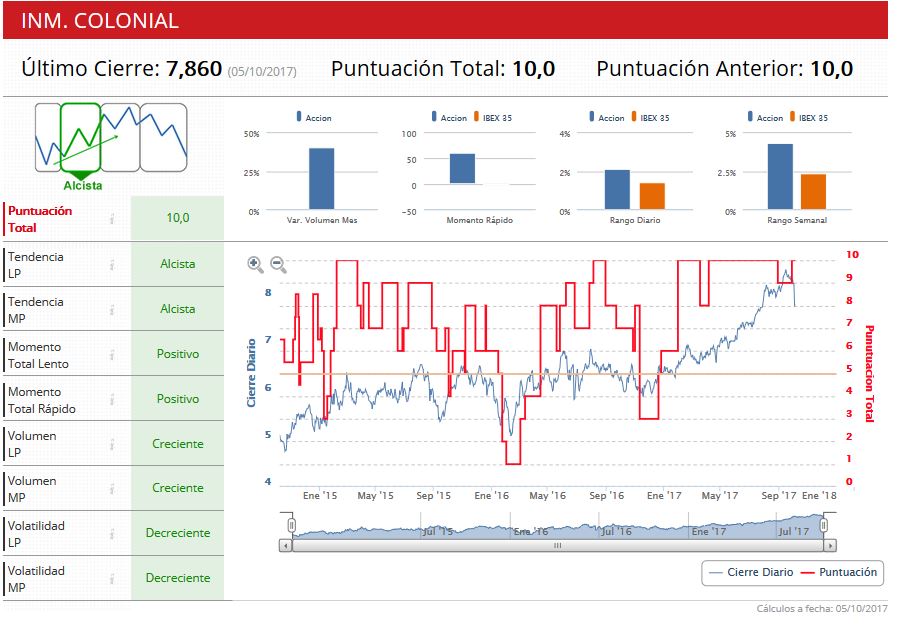This screenshot has height=626, width=897.
Task: Click the Puntuación Anterior: 10,0 text
Action: (x=724, y=69)
